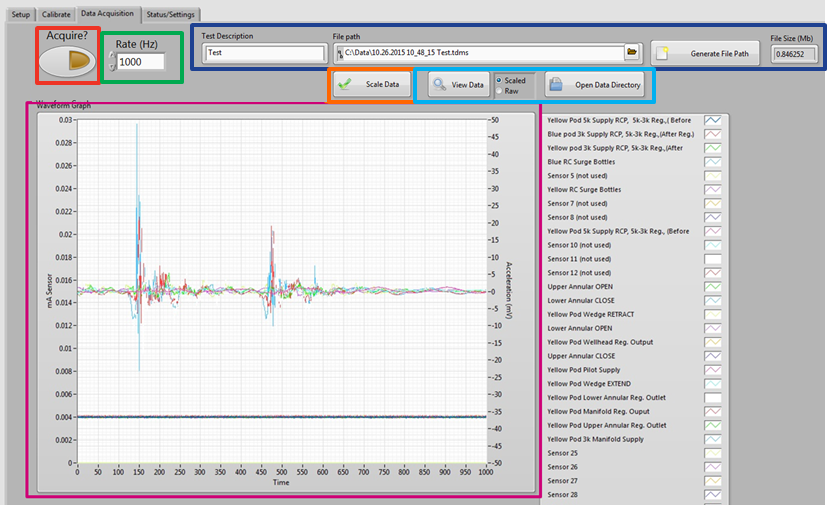This screenshot has width=827, height=505.
Task: Open View Data with magnifier icon
Action: click(x=458, y=85)
